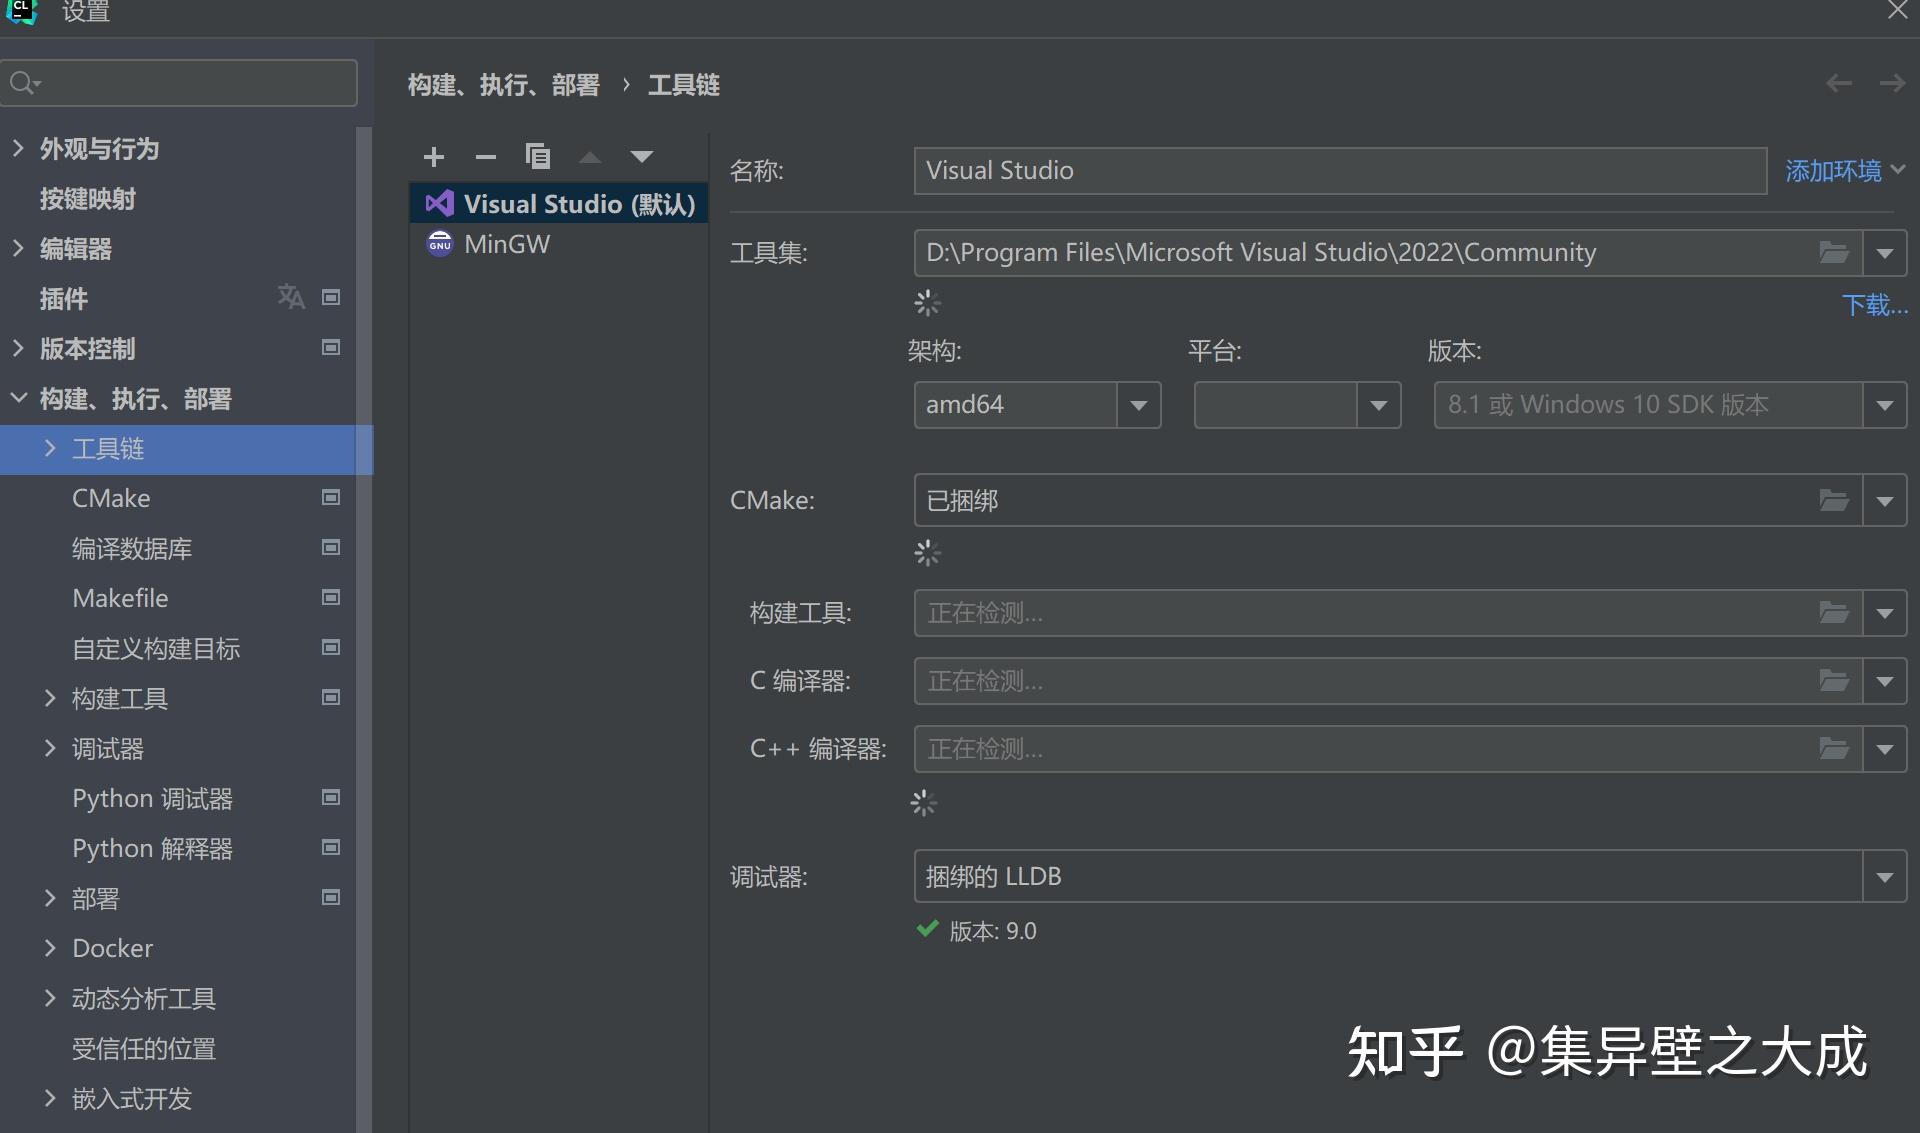Browse folder for 工具集 path
The image size is (1920, 1133).
tap(1834, 253)
